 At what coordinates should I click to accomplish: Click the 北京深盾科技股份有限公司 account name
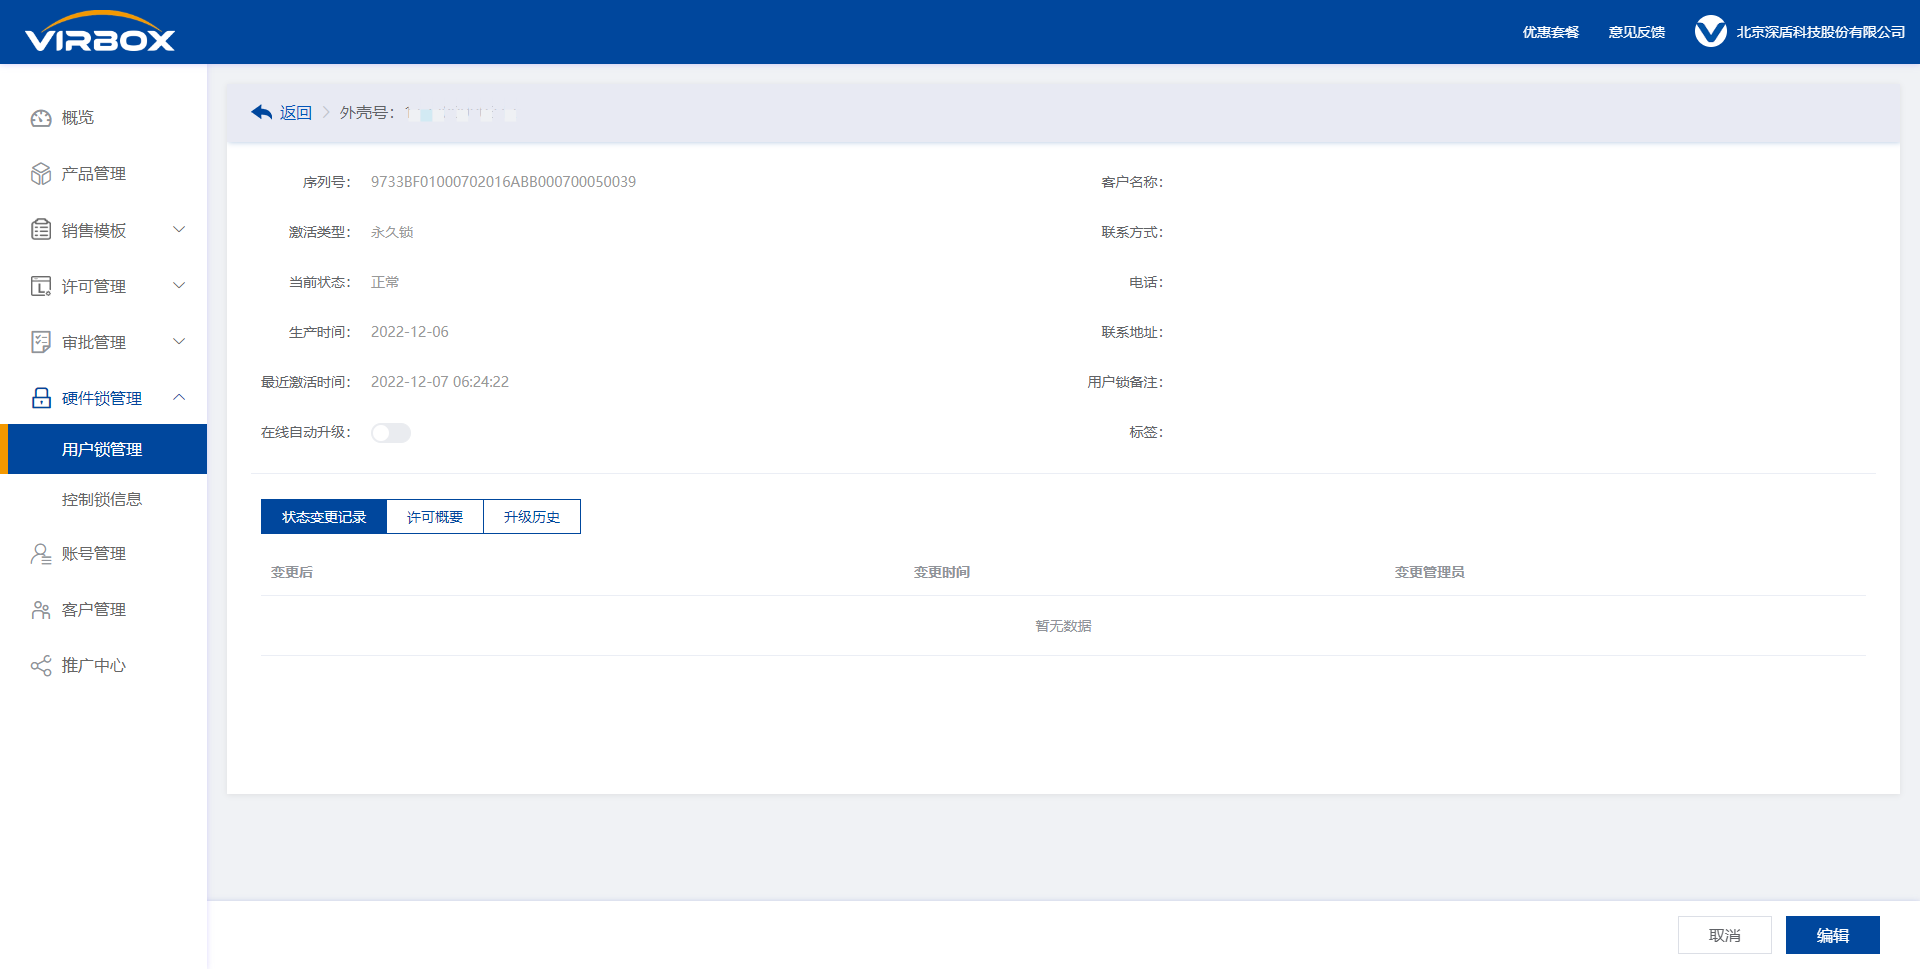point(1821,32)
